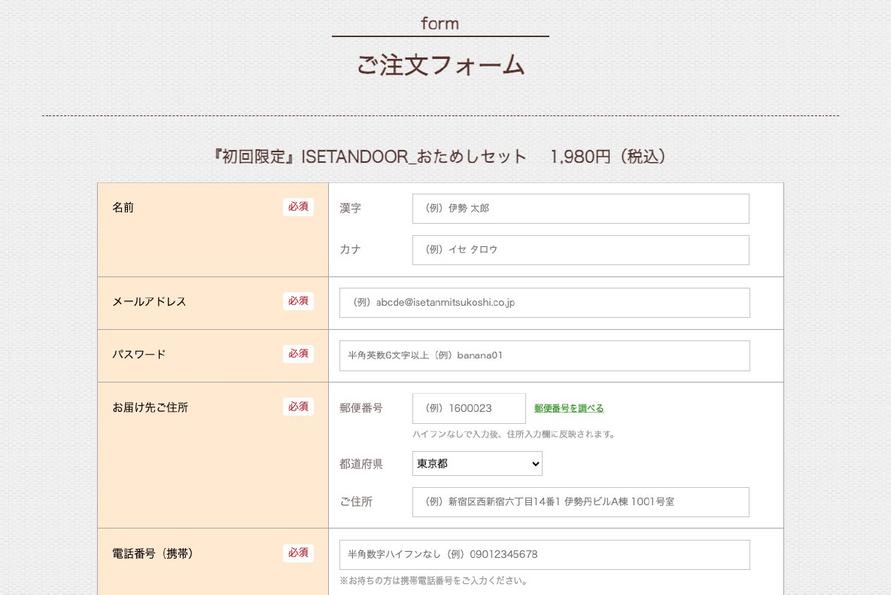Click the mobile phone note under 電話番号
The image size is (891, 595).
(434, 581)
